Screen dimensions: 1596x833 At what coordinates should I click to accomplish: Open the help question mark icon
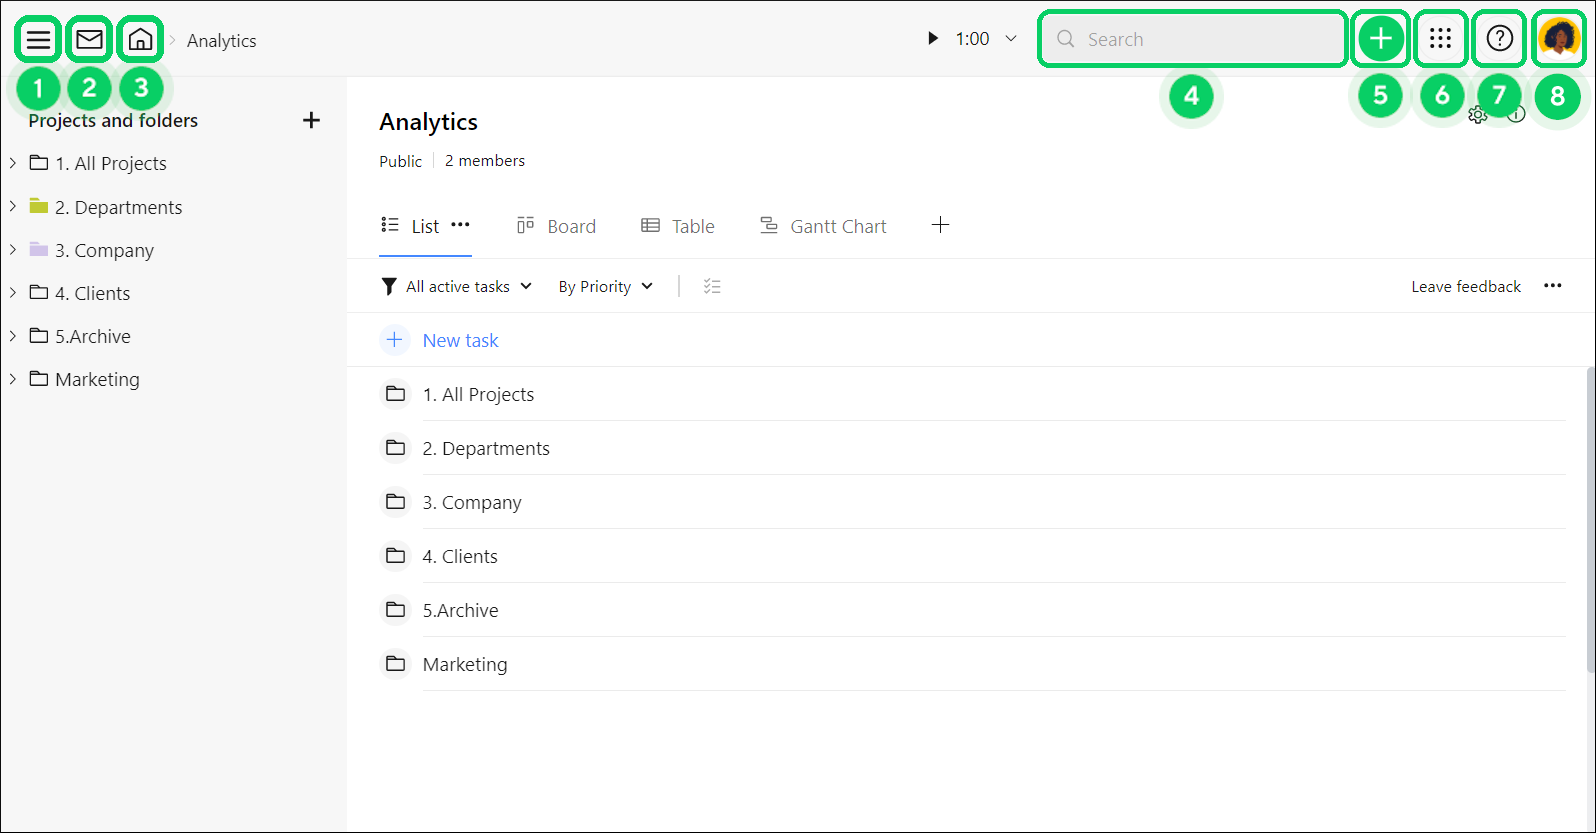[x=1499, y=39]
